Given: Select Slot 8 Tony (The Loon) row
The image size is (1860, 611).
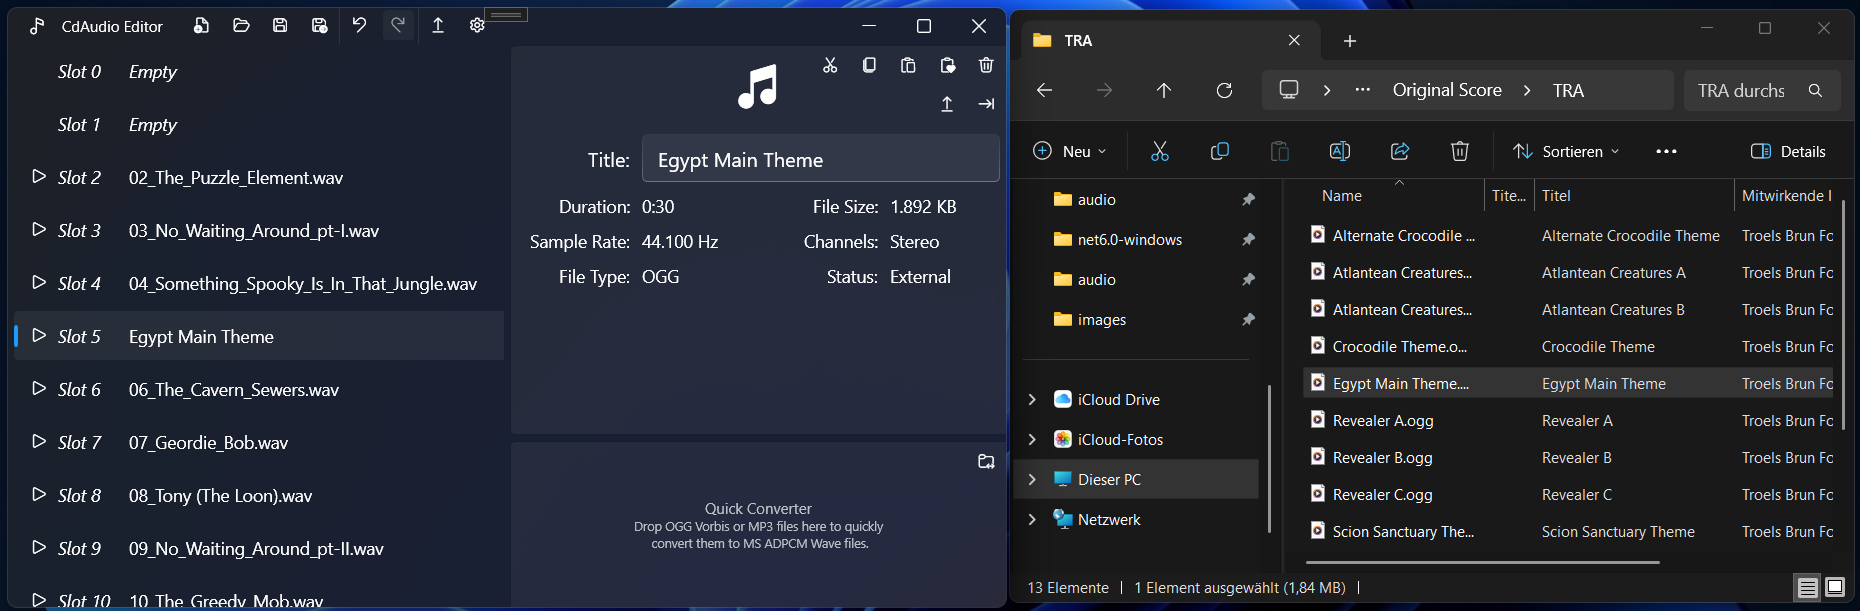Looking at the screenshot, I should (259, 495).
